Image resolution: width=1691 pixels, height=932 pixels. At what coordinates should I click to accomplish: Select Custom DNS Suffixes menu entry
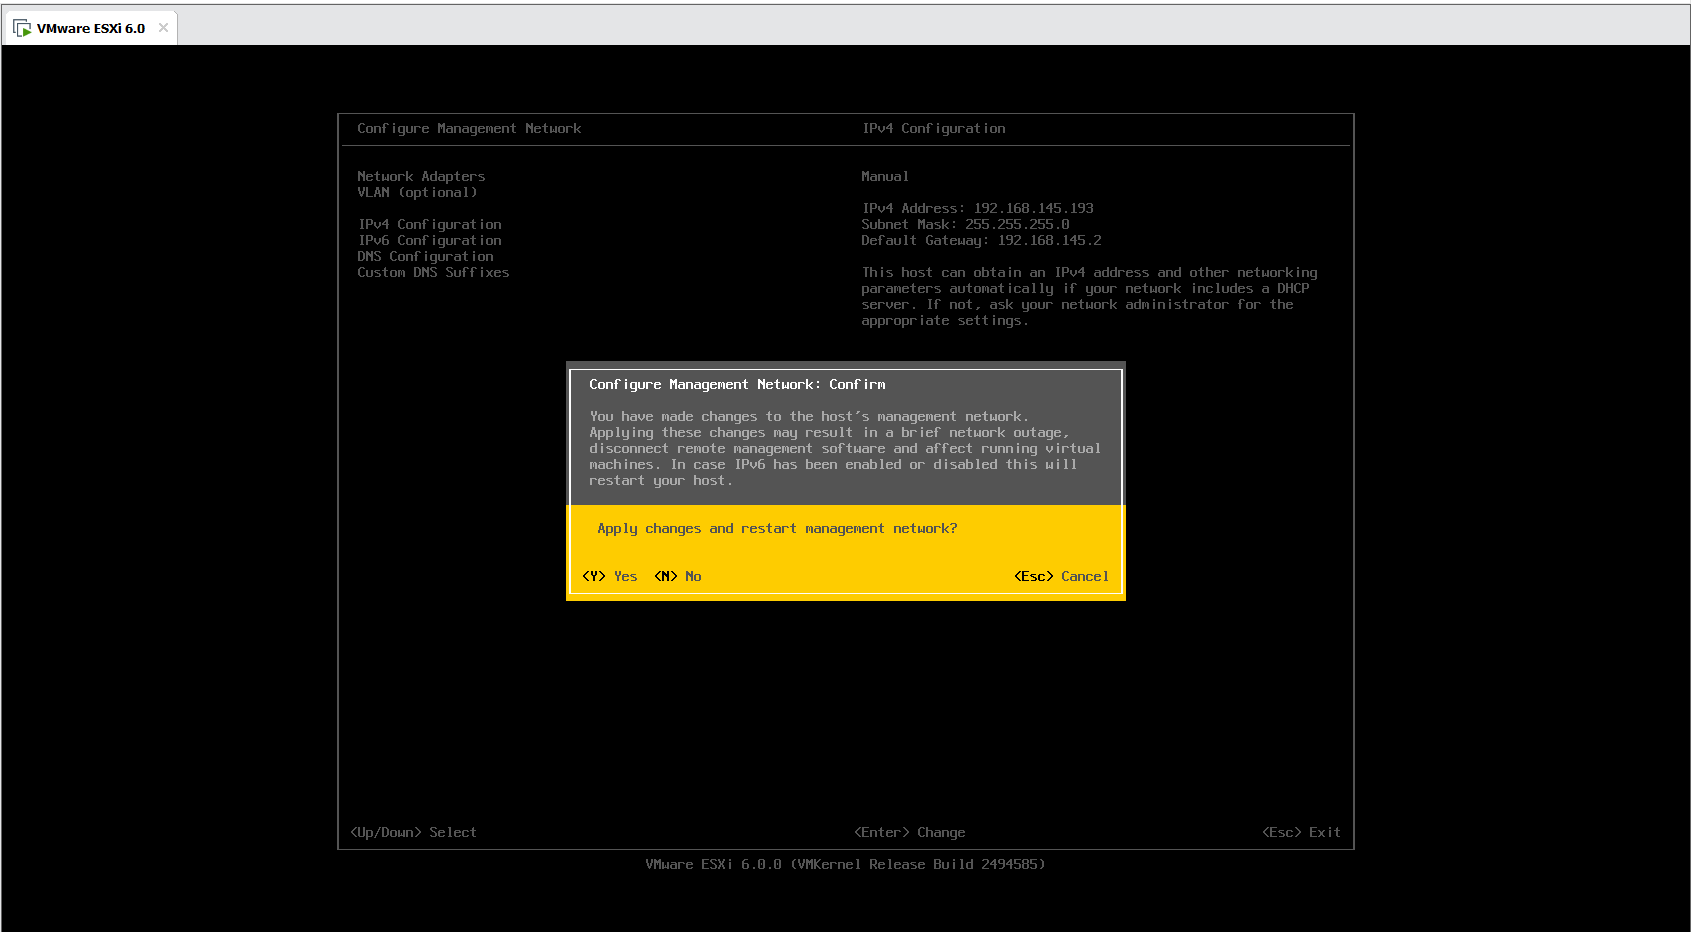point(433,272)
